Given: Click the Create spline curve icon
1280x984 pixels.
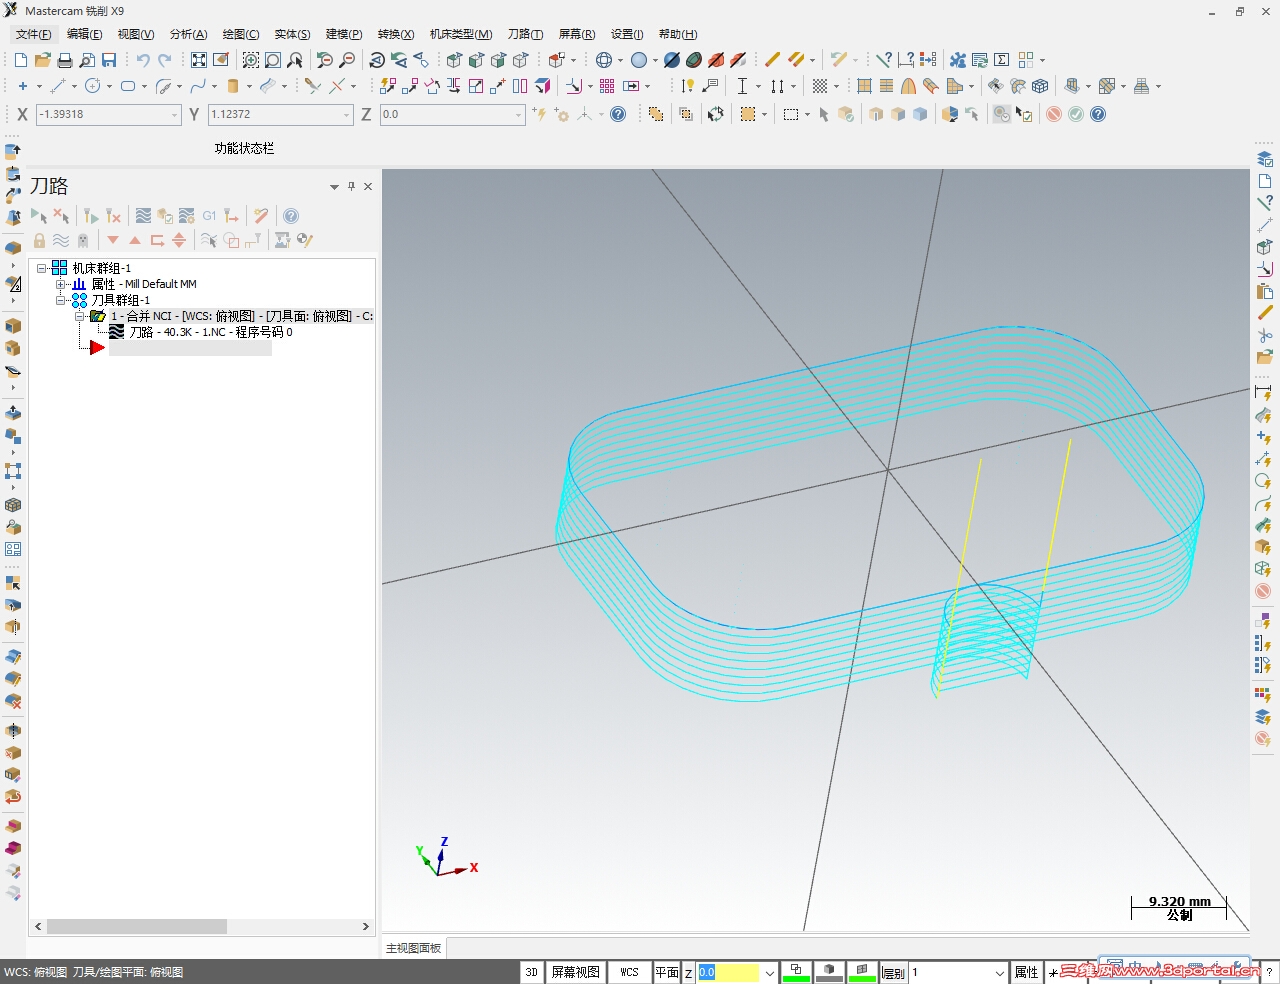Looking at the screenshot, I should (x=198, y=86).
